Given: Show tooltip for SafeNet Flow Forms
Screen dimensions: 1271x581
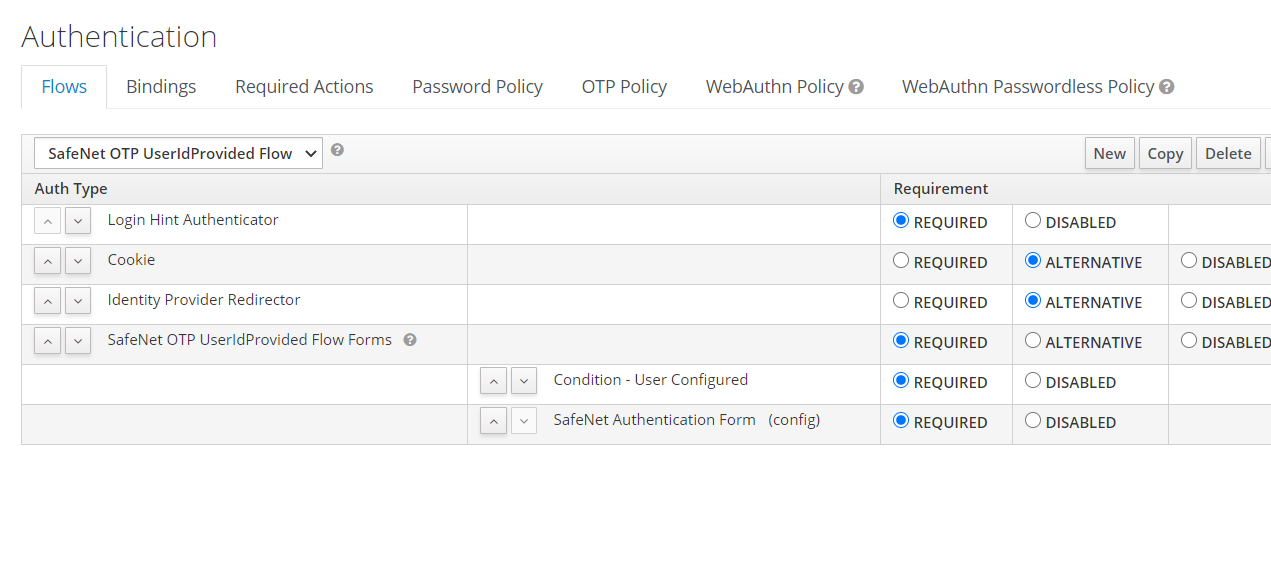Looking at the screenshot, I should tap(410, 340).
